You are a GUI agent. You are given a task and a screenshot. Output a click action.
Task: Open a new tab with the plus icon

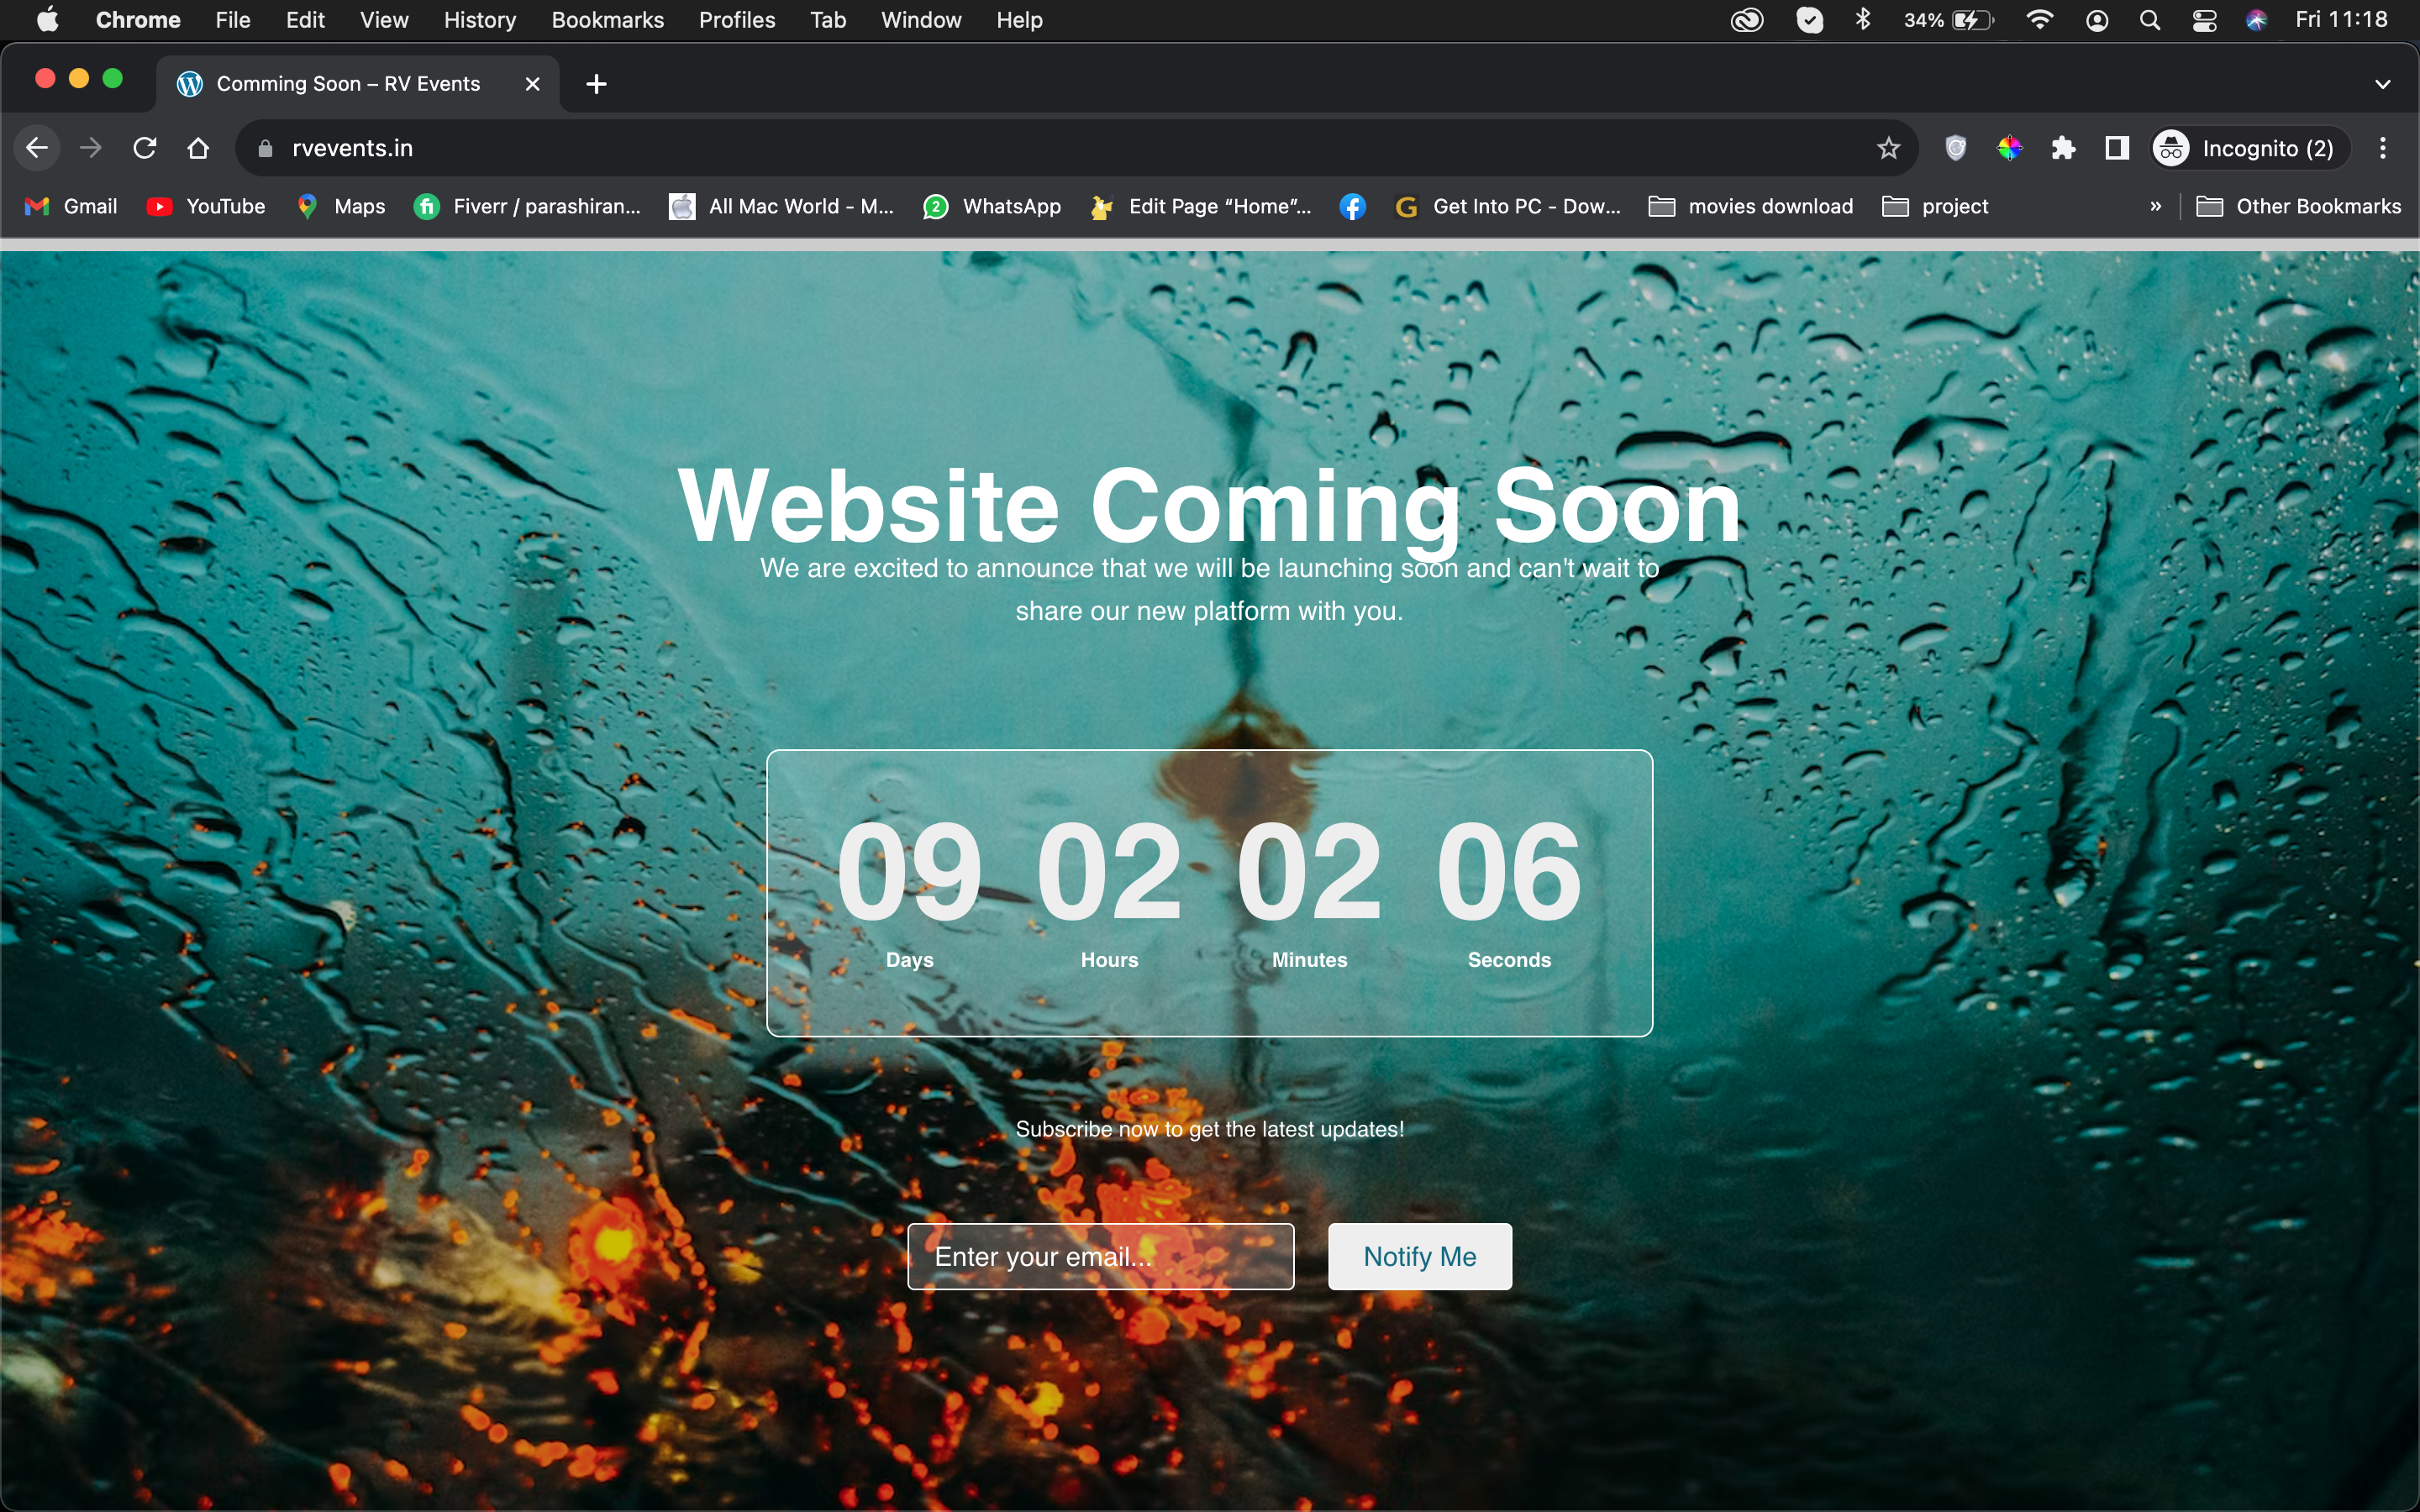click(x=596, y=84)
